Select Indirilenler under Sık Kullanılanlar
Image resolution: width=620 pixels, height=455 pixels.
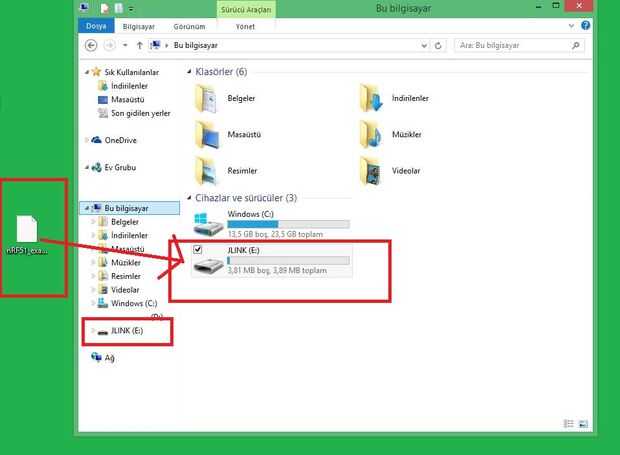[129, 86]
